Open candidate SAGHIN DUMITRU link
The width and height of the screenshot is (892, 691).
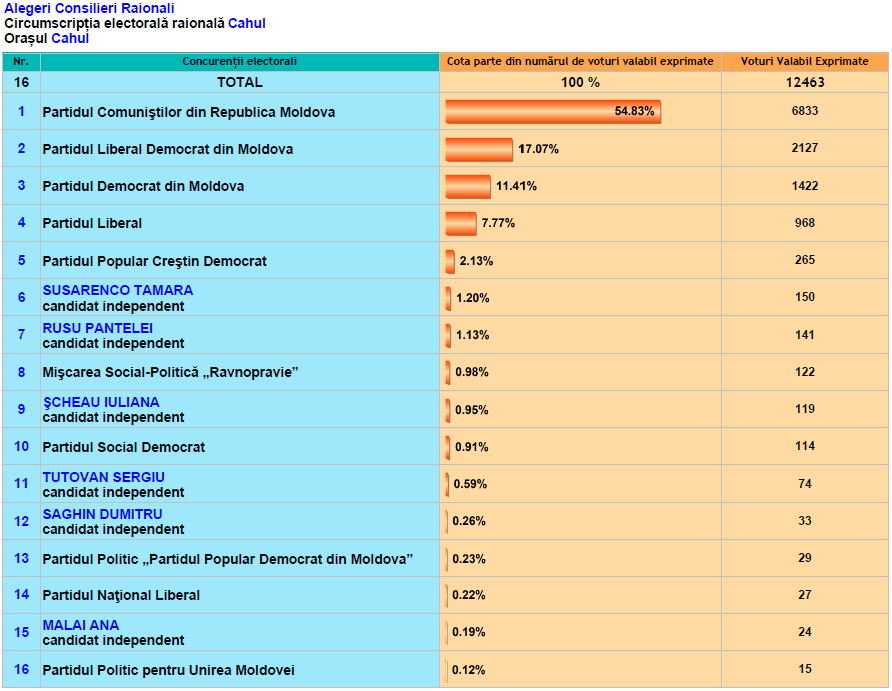[x=102, y=514]
